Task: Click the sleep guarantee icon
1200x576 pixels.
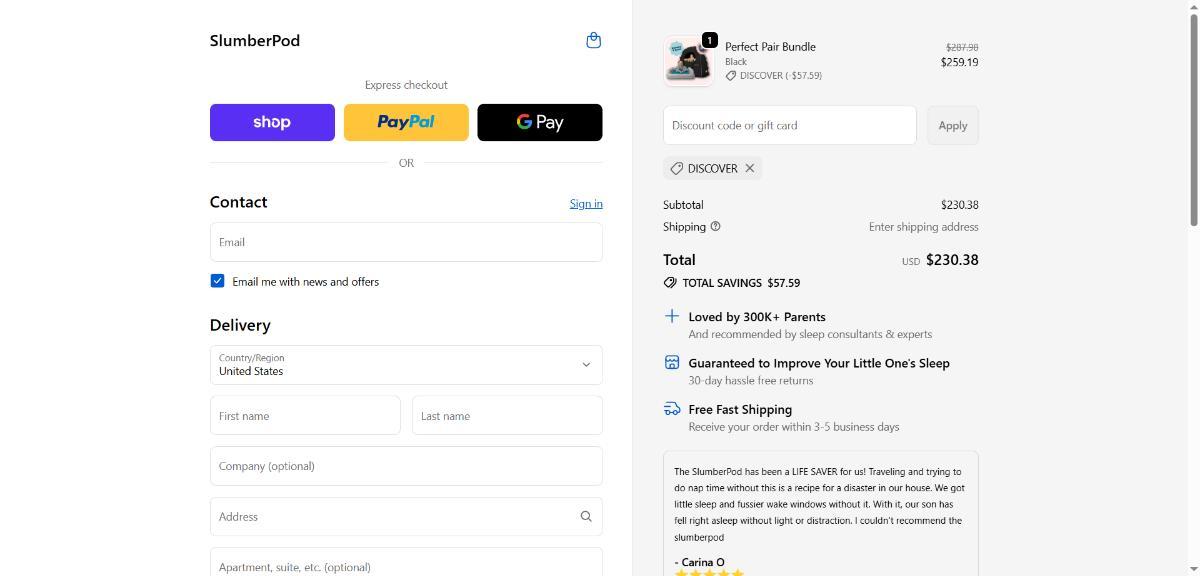Action: point(672,362)
